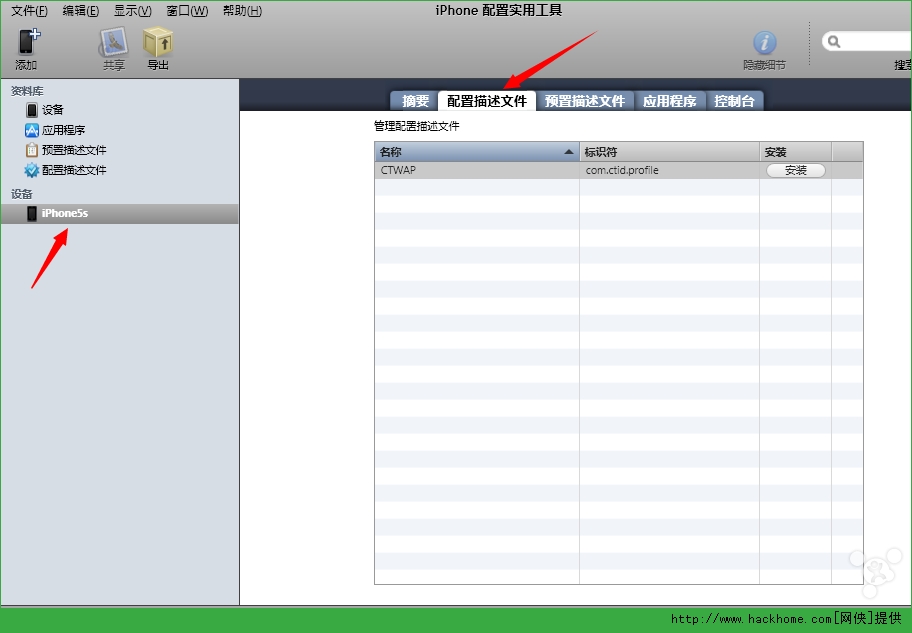912x633 pixels.
Task: Click the 设备 section header above iPhone5s
Action: tap(22, 194)
